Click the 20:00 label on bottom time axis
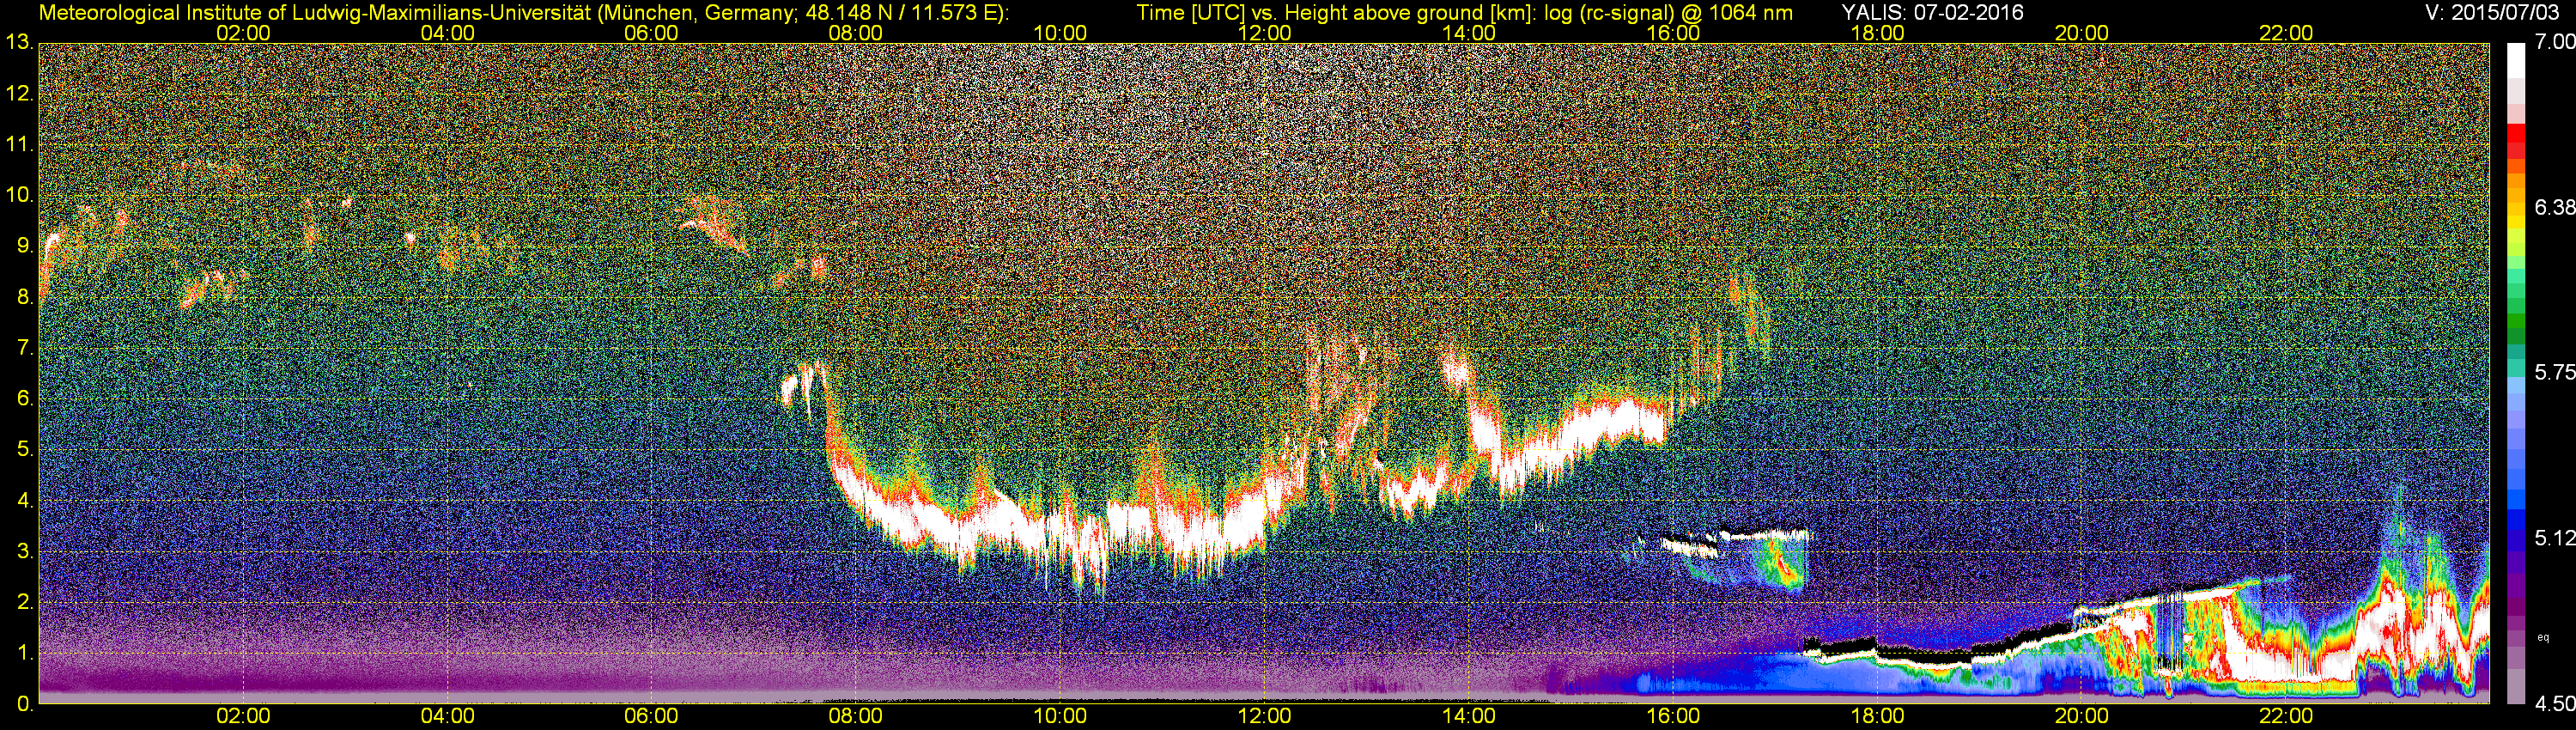The height and width of the screenshot is (730, 2576). [x=2082, y=716]
